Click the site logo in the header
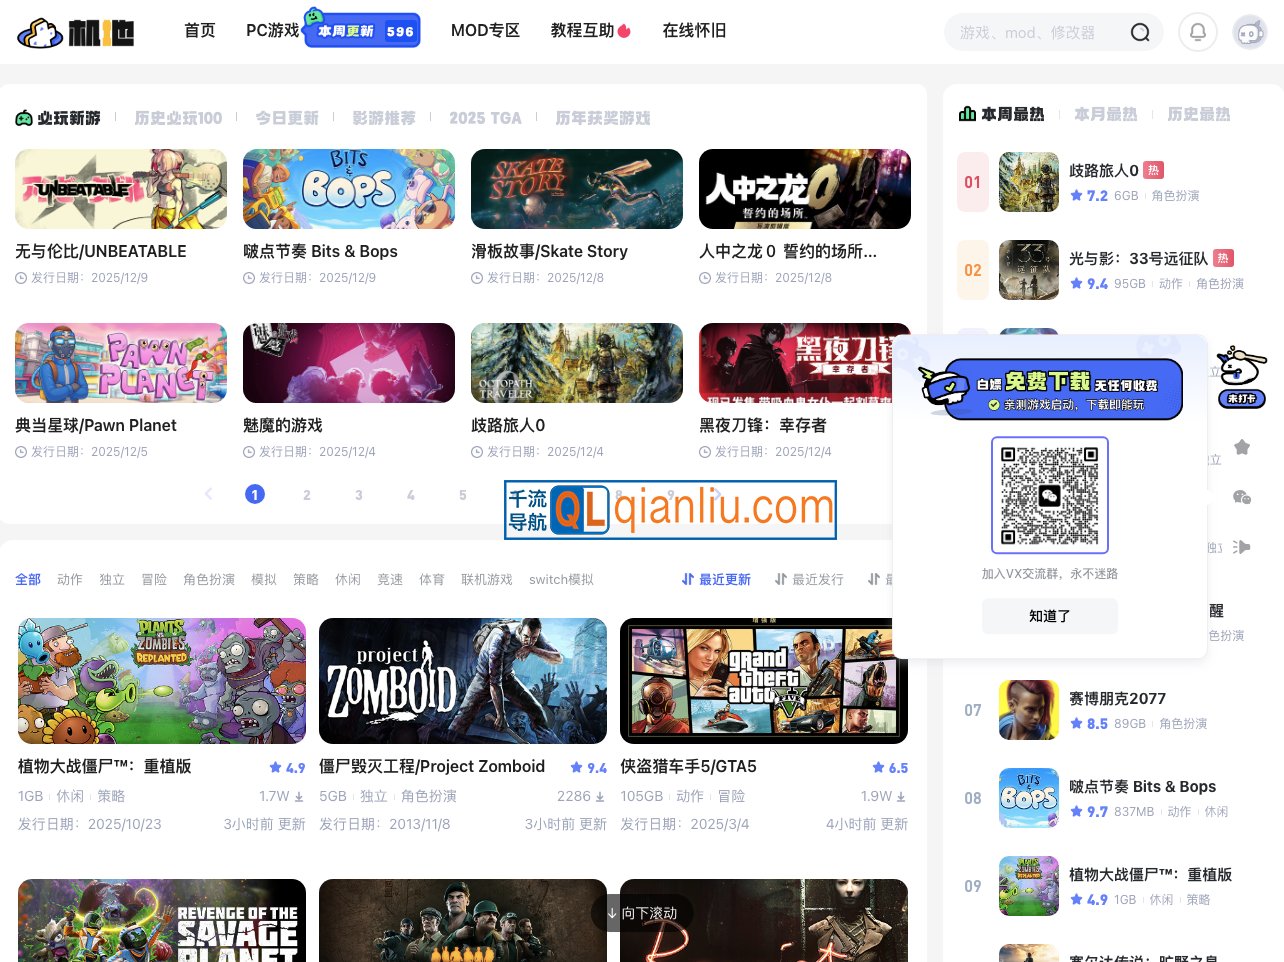 coord(76,32)
